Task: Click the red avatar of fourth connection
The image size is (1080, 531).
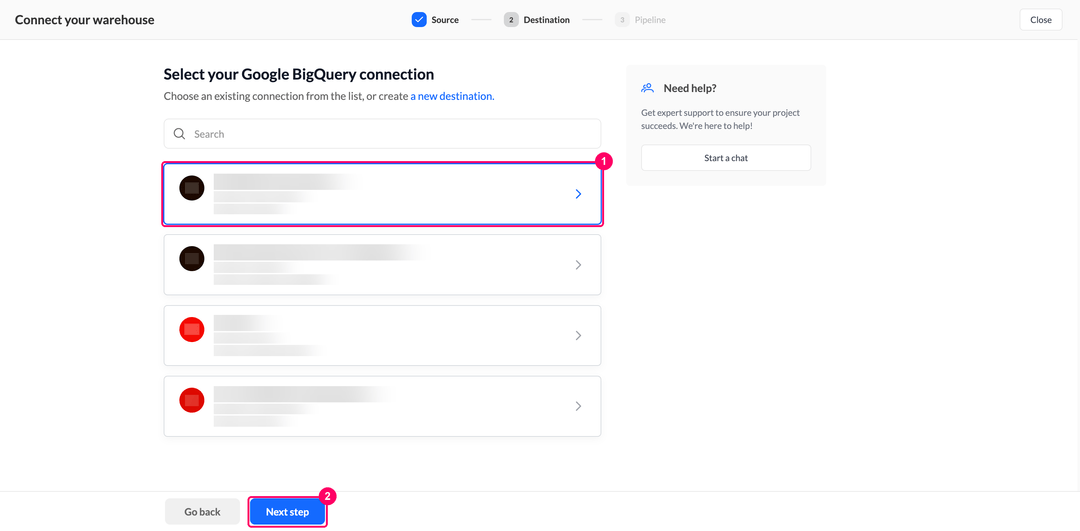Action: (x=191, y=400)
